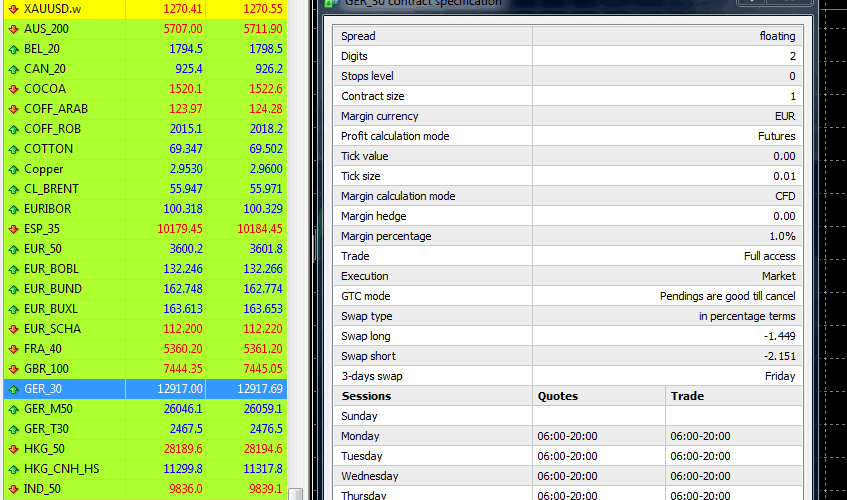
Task: Select the AUS_200 symbol name
Action: [46, 29]
